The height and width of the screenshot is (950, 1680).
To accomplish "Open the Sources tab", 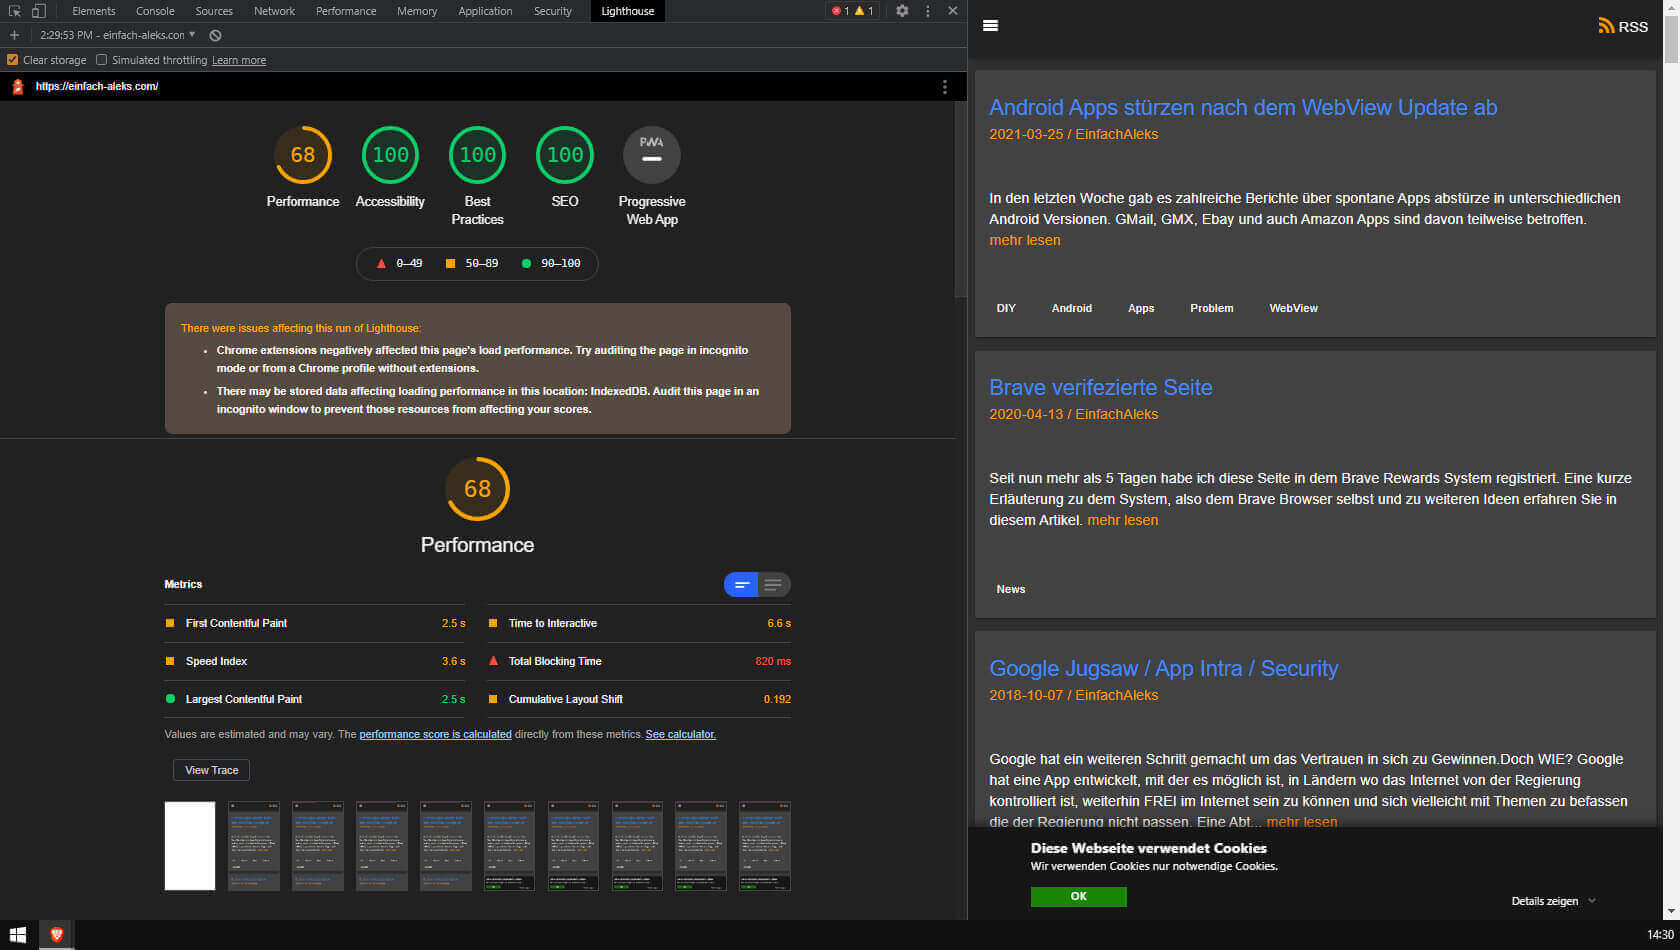I will point(214,11).
